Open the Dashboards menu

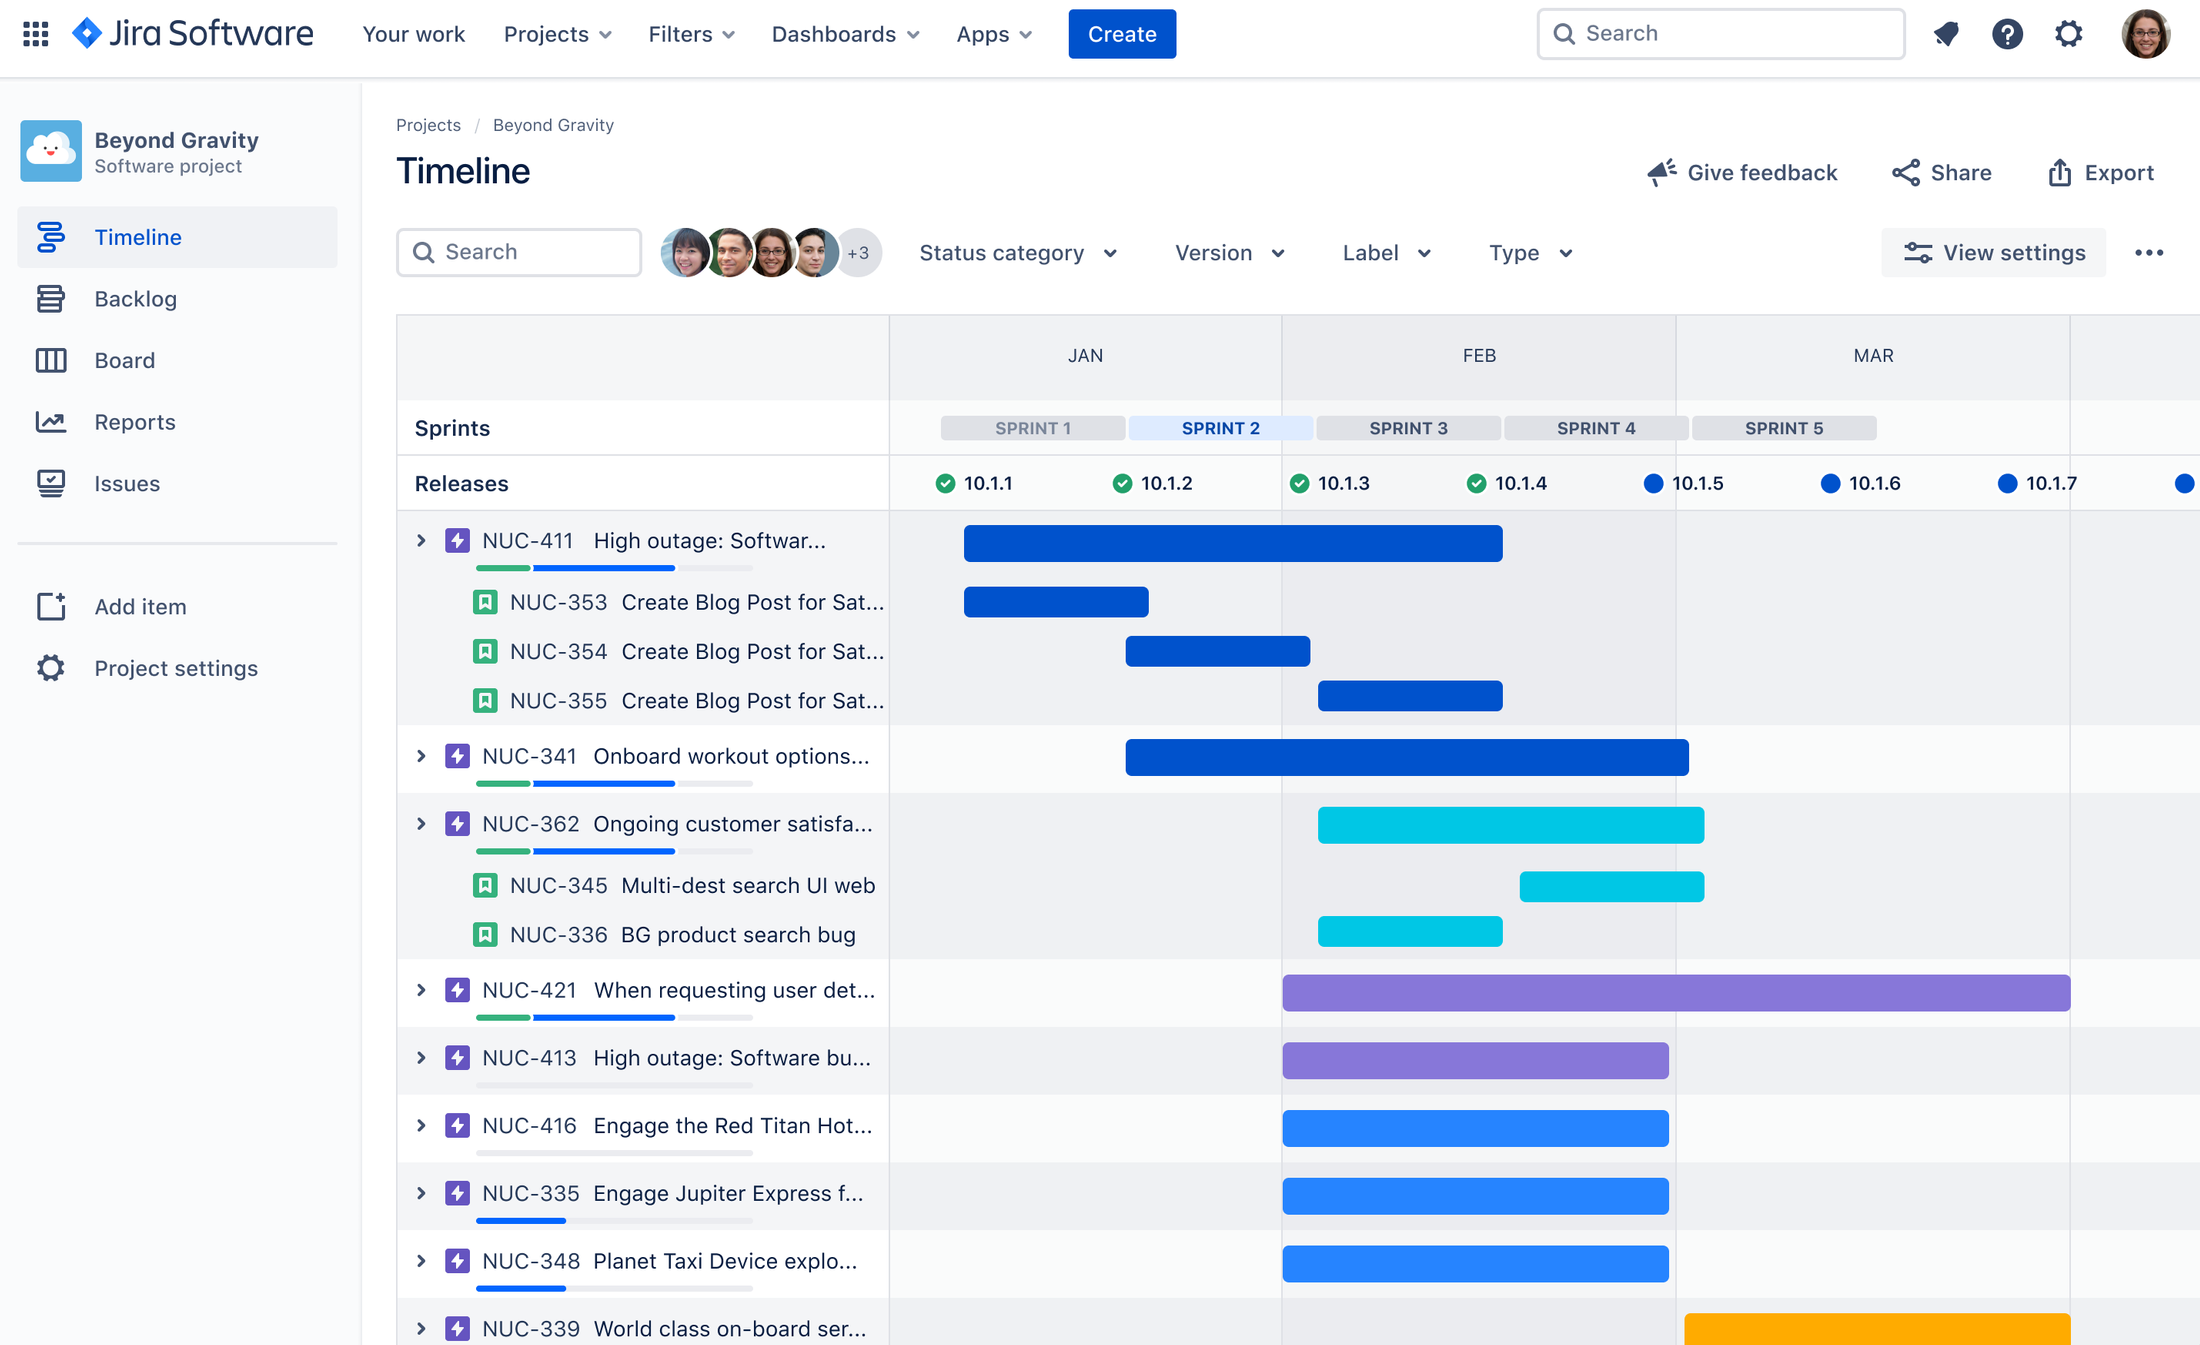point(843,33)
